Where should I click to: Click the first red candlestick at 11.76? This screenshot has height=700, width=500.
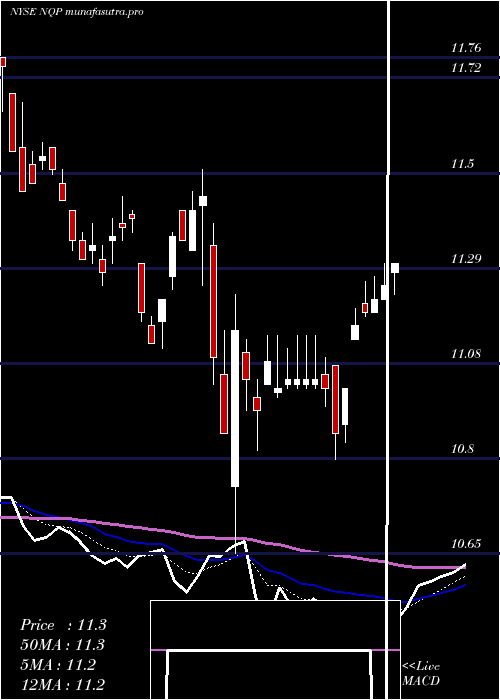(x=3, y=62)
